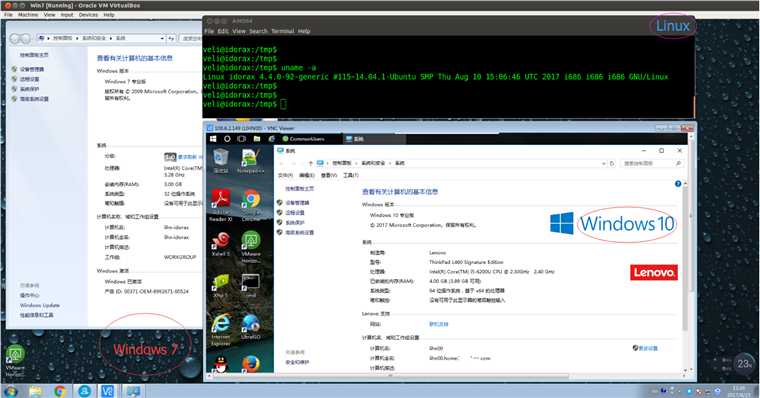Open the VirtualBox File menu
This screenshot has height=398, width=760.
pyautogui.click(x=8, y=15)
